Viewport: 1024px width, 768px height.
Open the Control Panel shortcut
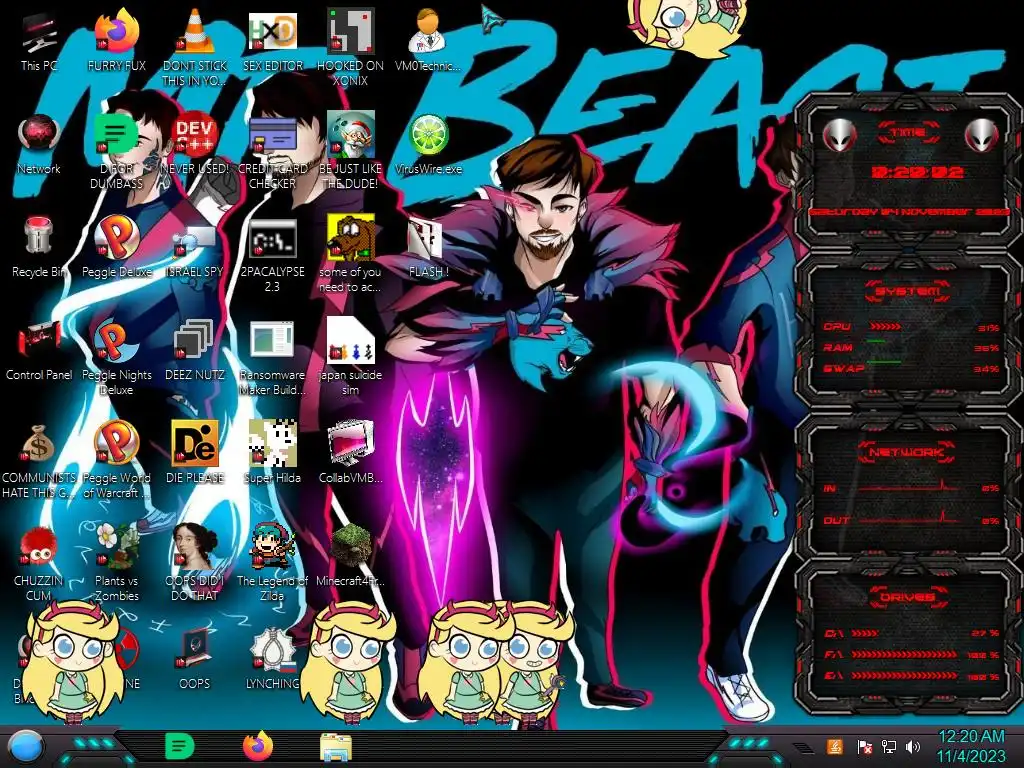[x=39, y=351]
